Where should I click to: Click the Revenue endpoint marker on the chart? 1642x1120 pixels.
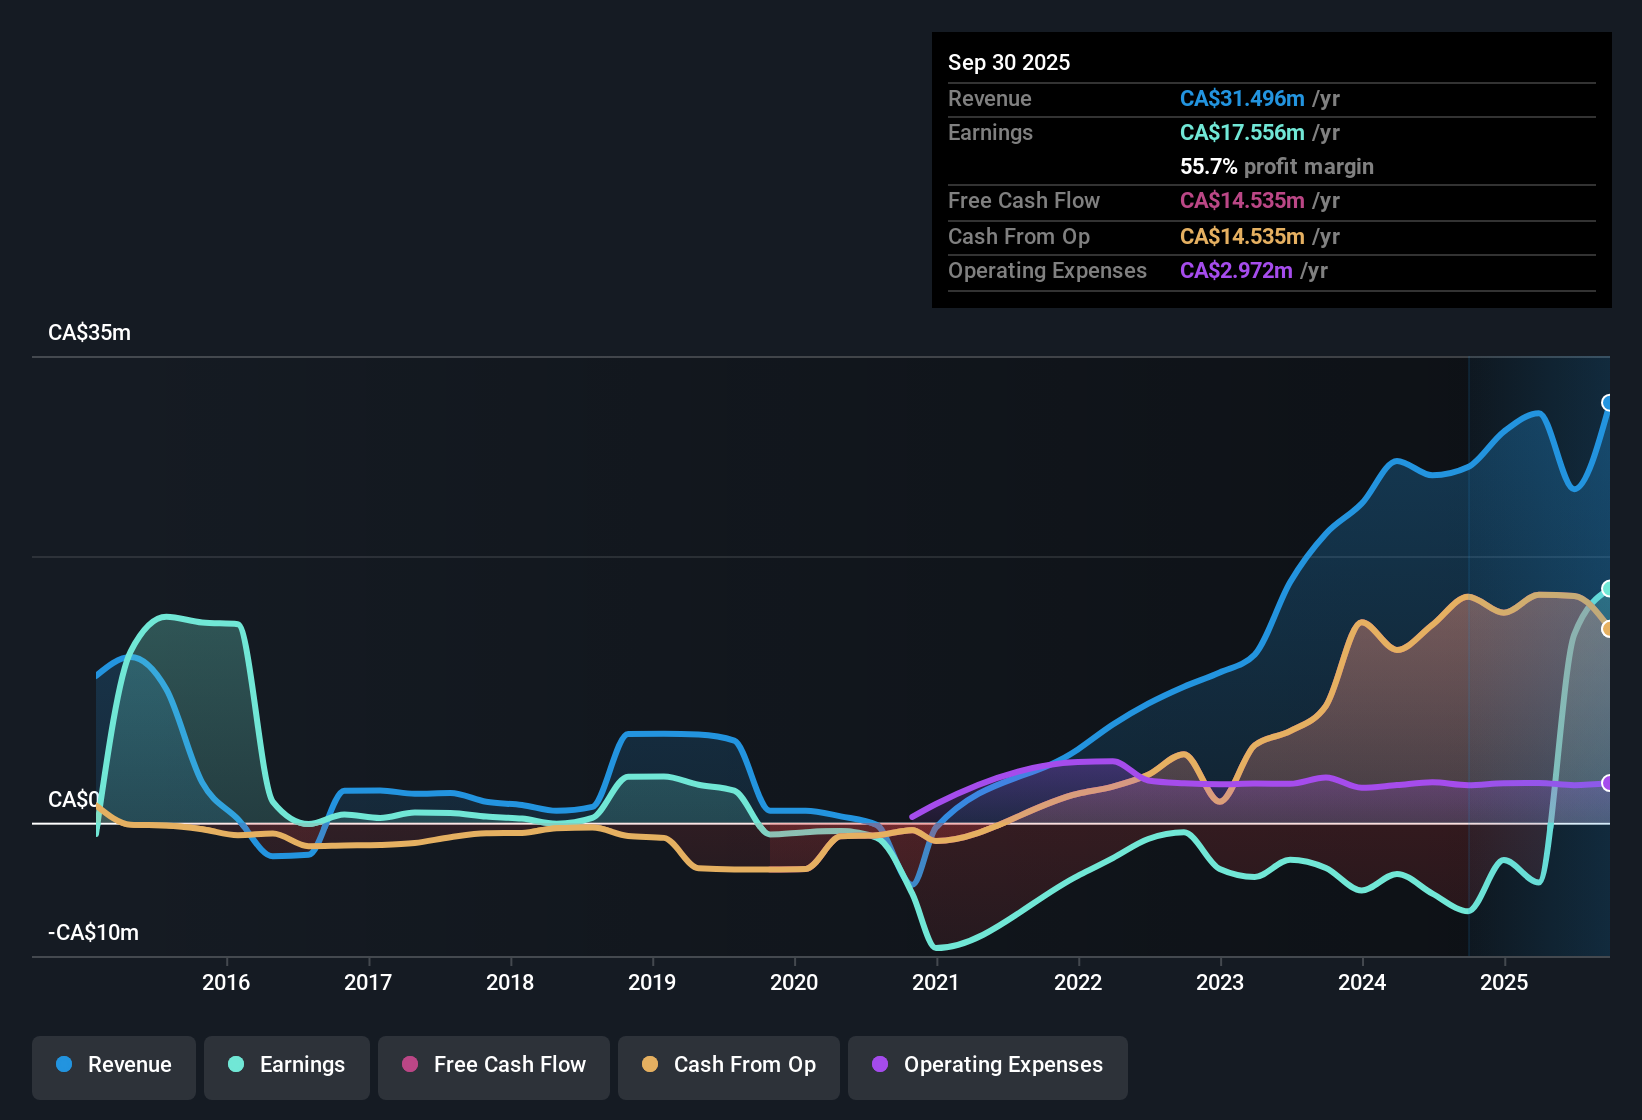tap(1609, 404)
